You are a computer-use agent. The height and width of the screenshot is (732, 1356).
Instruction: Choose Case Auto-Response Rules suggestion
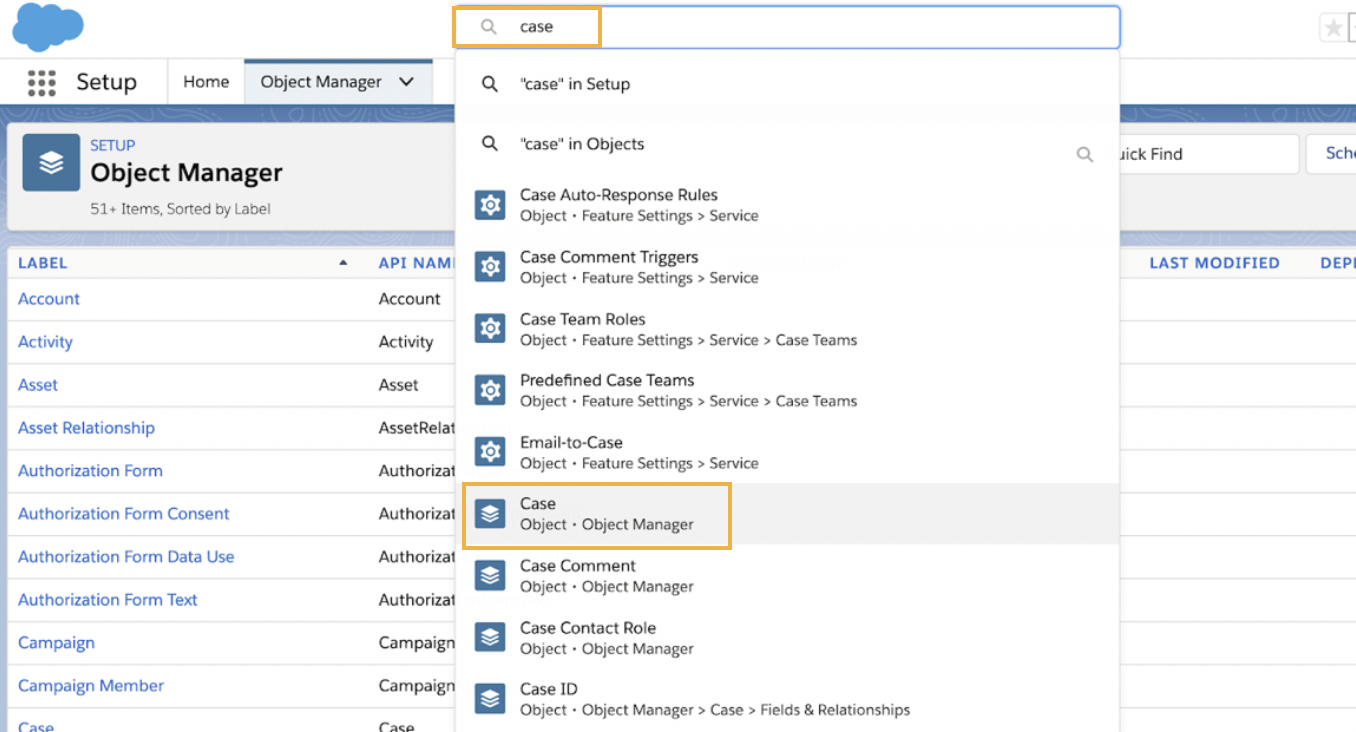pyautogui.click(x=787, y=205)
